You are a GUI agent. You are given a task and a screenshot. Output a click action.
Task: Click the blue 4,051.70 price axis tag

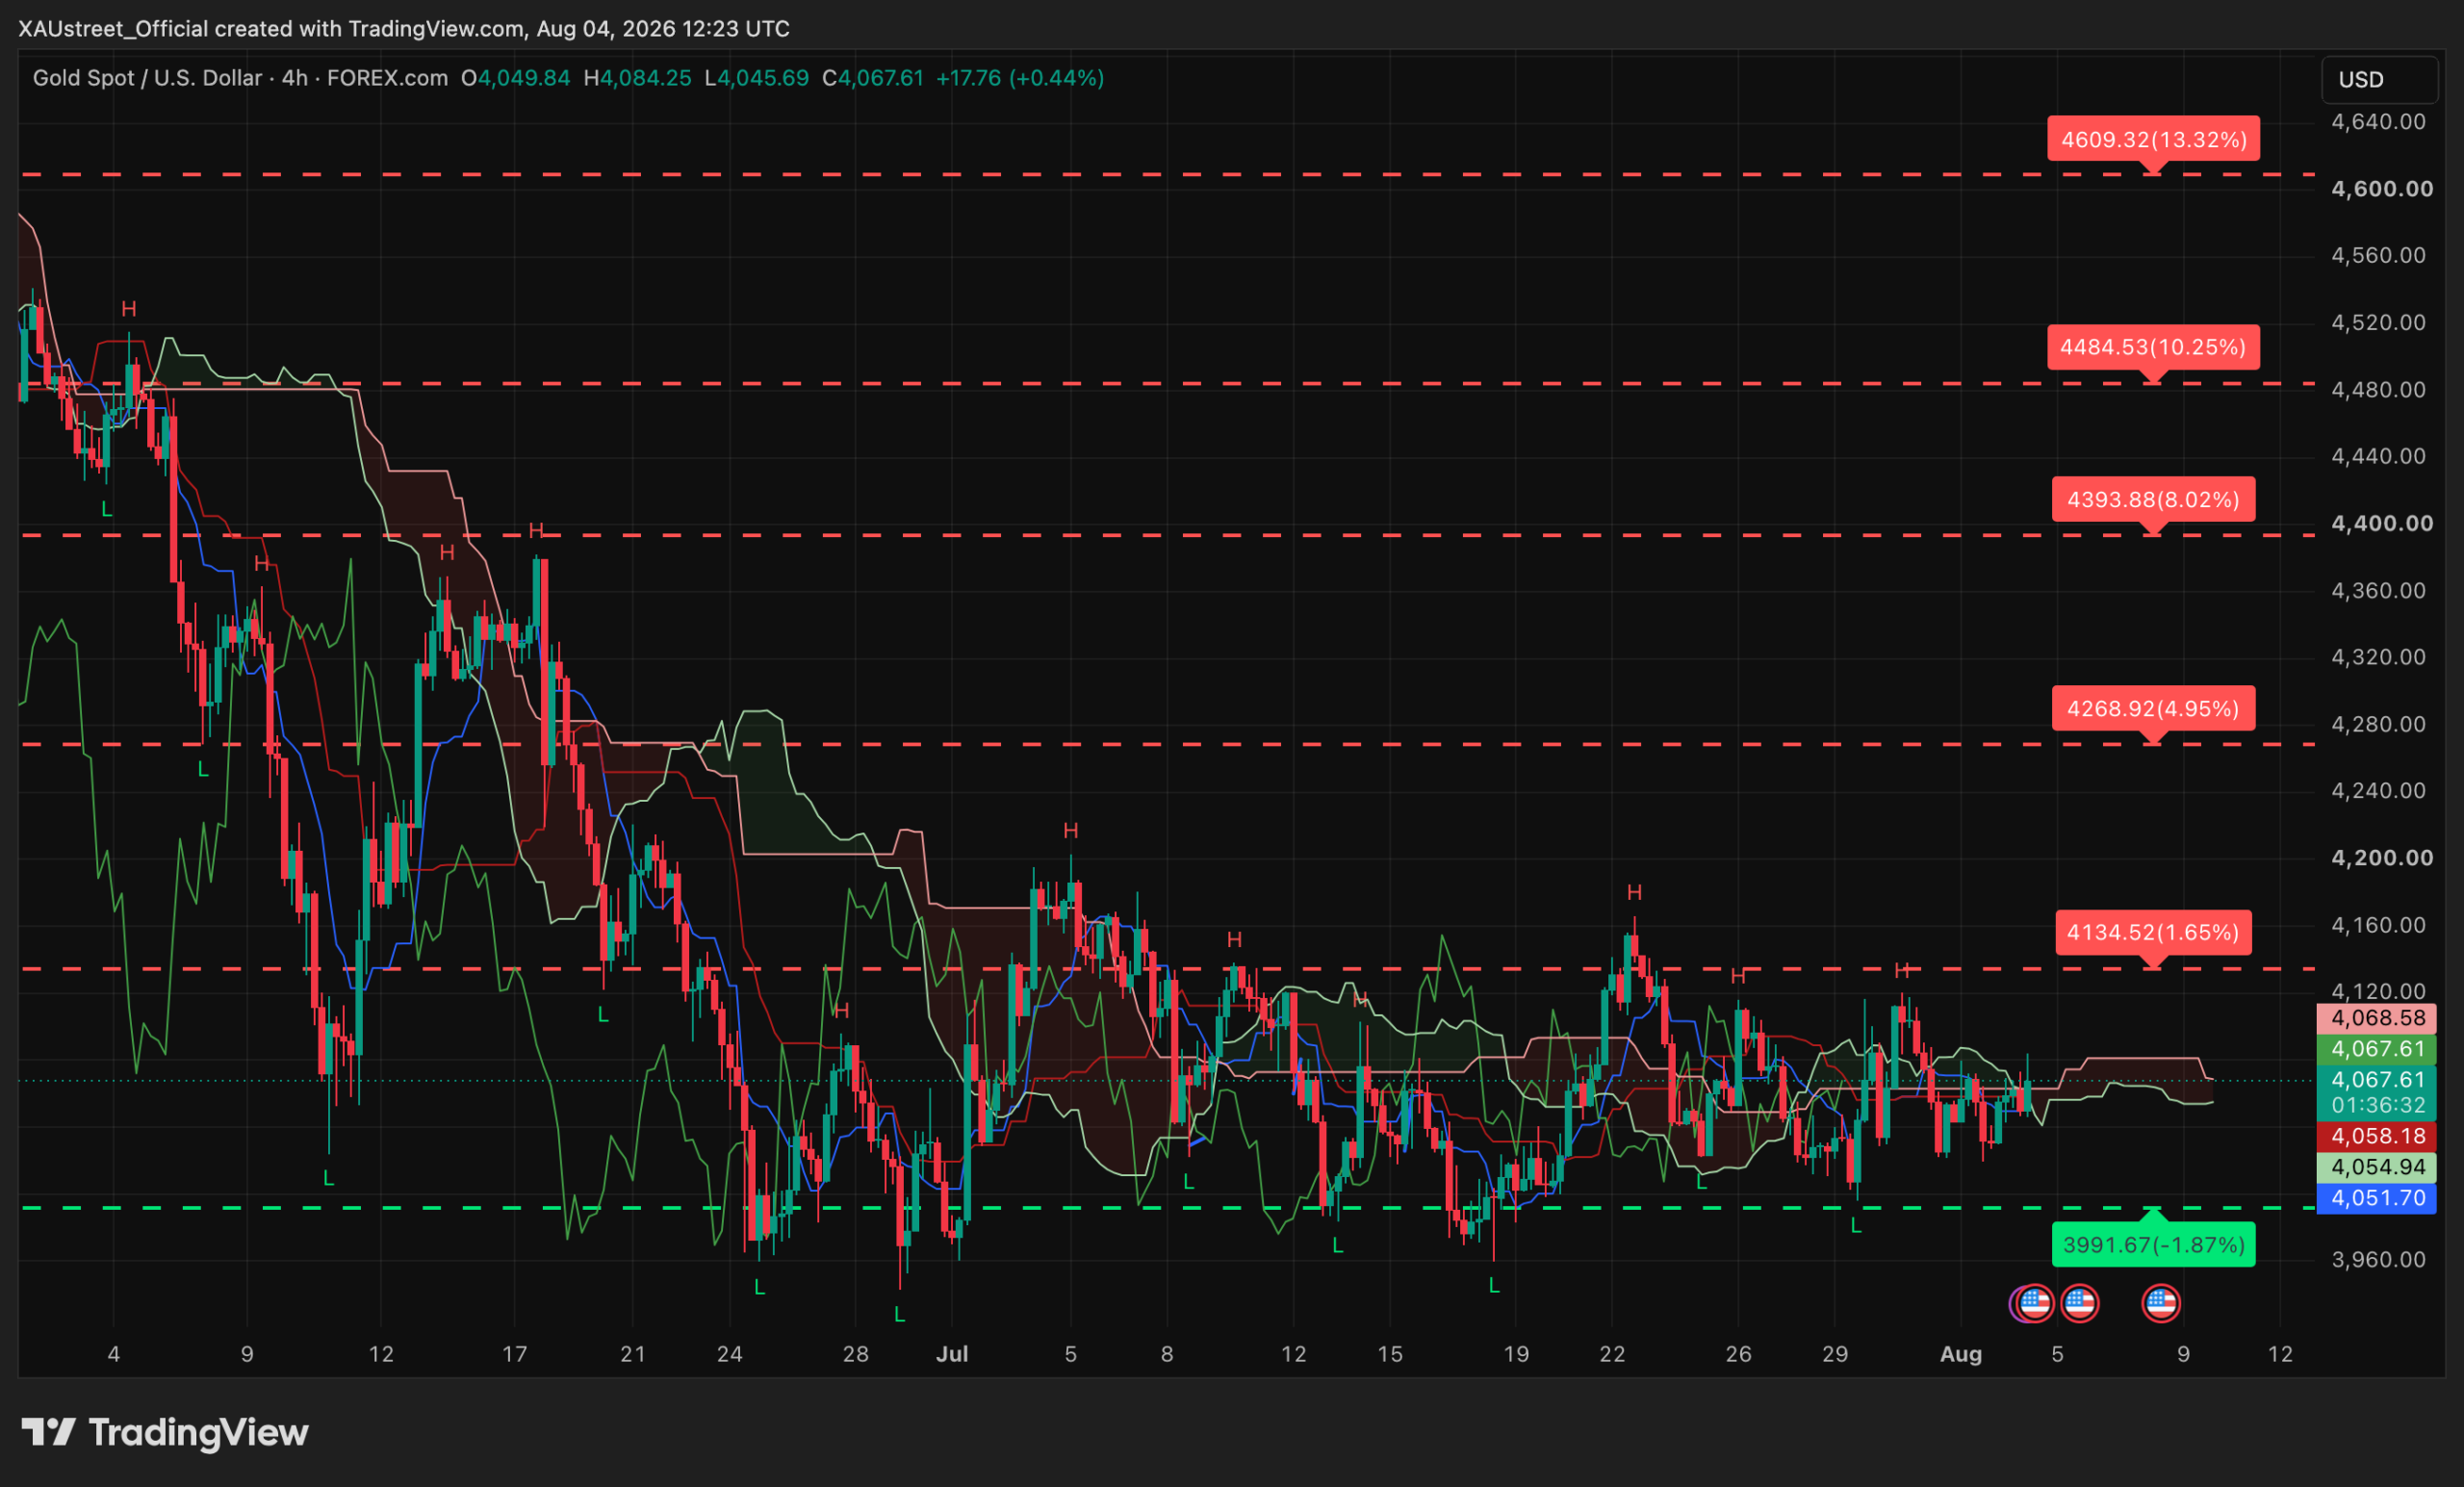coord(2377,1198)
